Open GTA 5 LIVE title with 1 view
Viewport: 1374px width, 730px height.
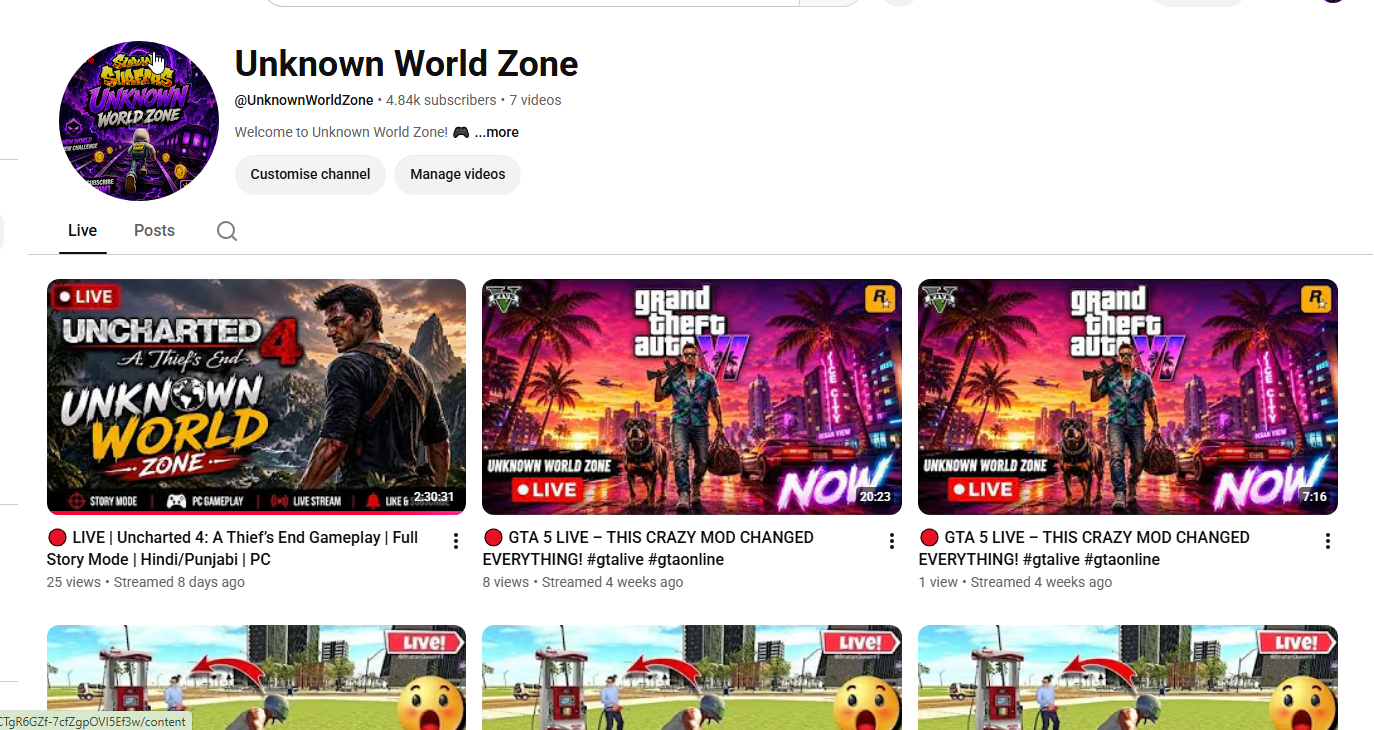1084,548
